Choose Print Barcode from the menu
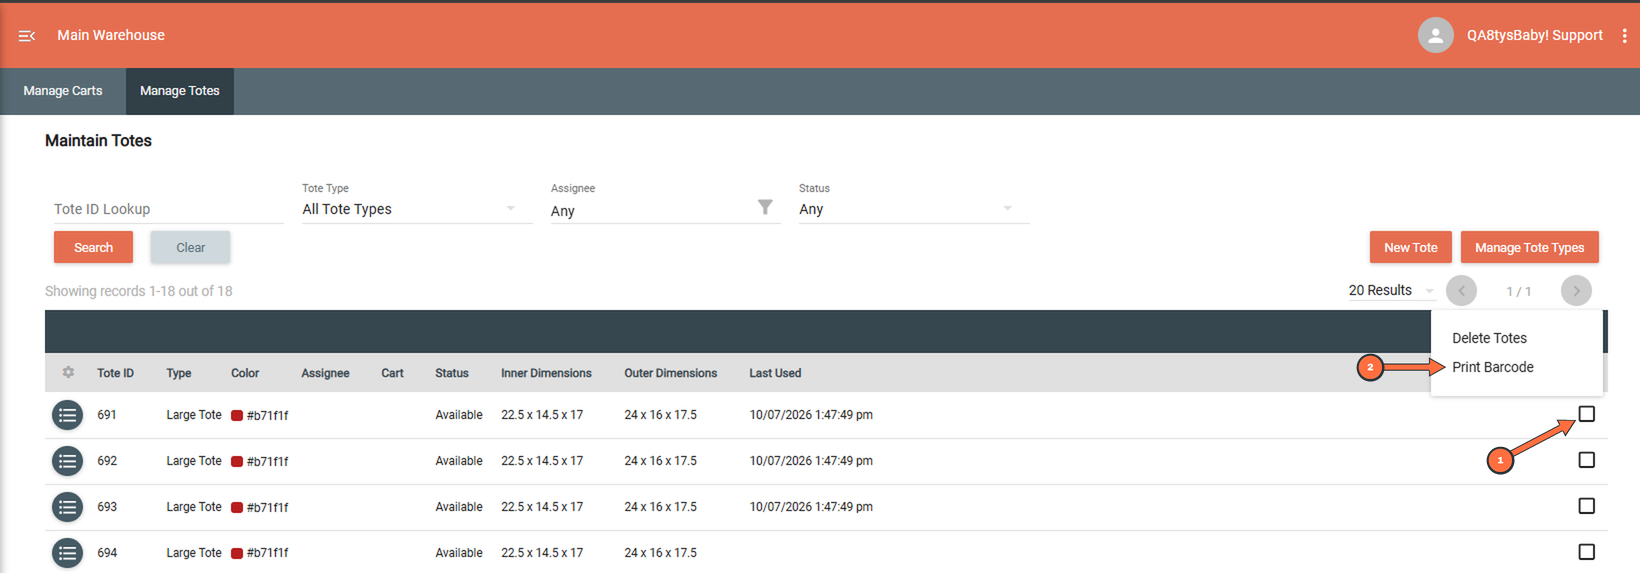This screenshot has width=1640, height=573. 1492,367
